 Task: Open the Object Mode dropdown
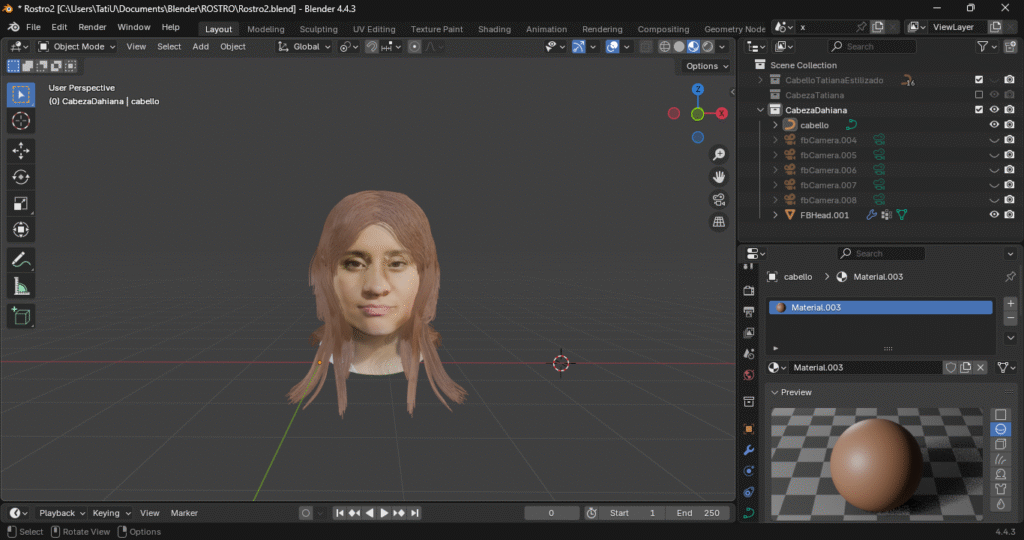coord(78,47)
